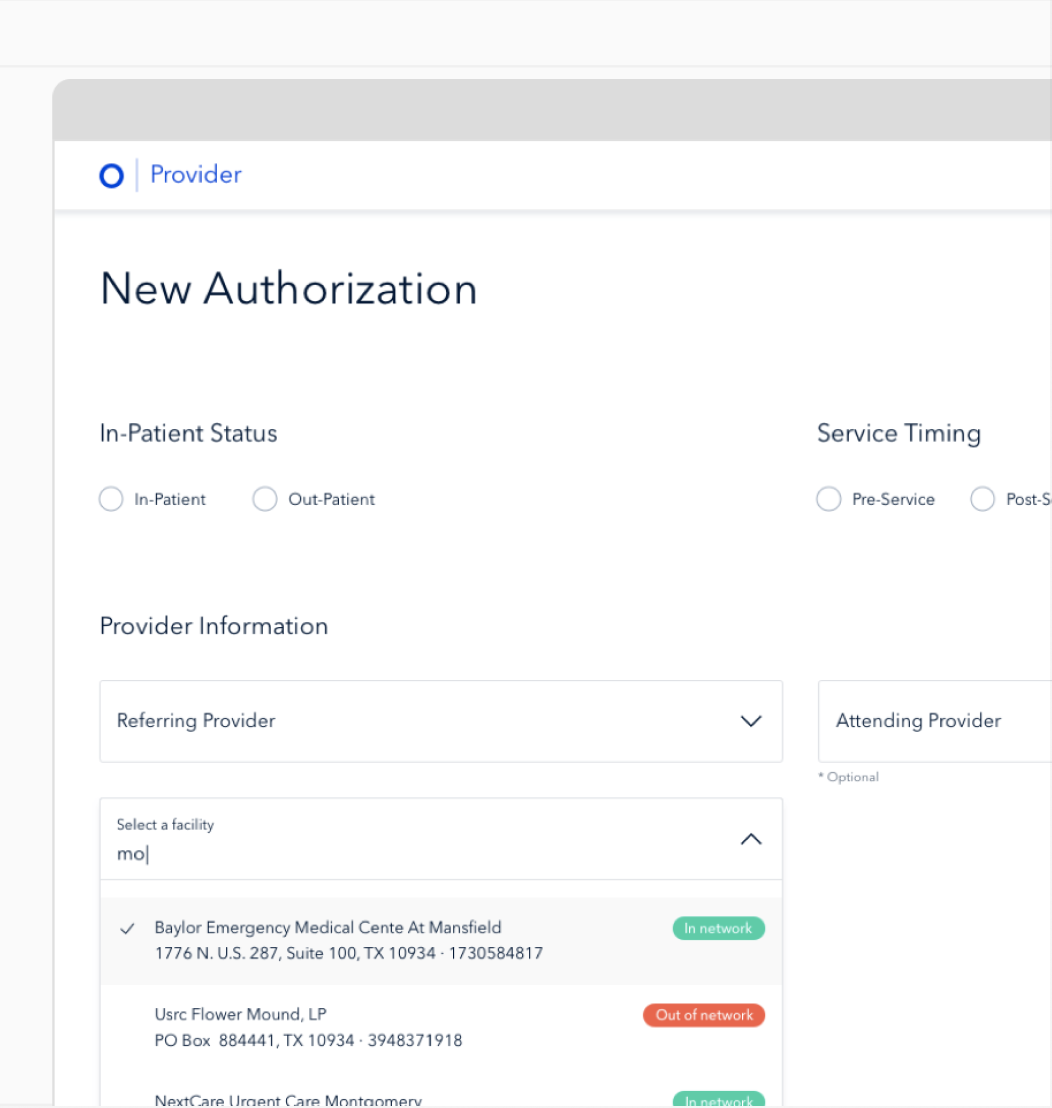Choose the Pre-Service option
1052x1108 pixels.
(x=829, y=499)
